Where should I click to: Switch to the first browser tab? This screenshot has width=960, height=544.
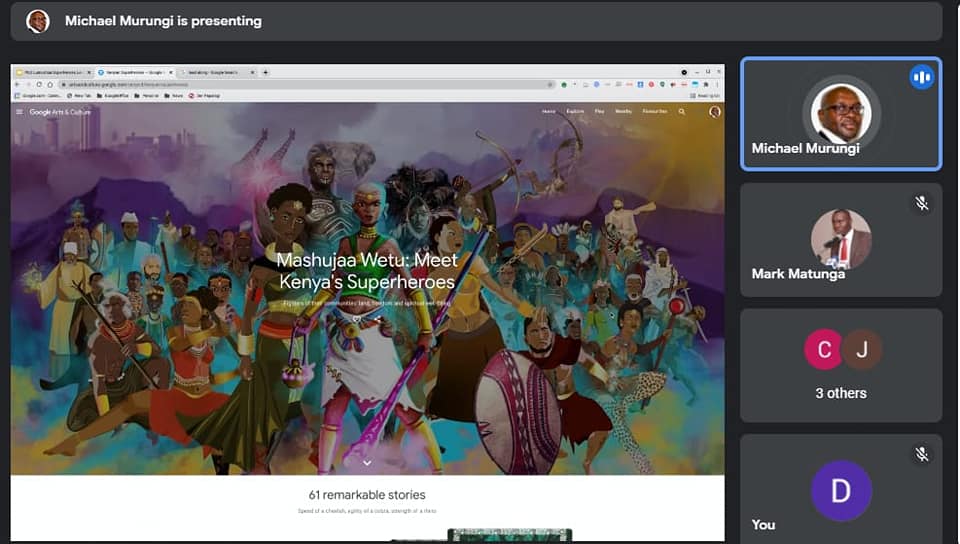click(52, 72)
